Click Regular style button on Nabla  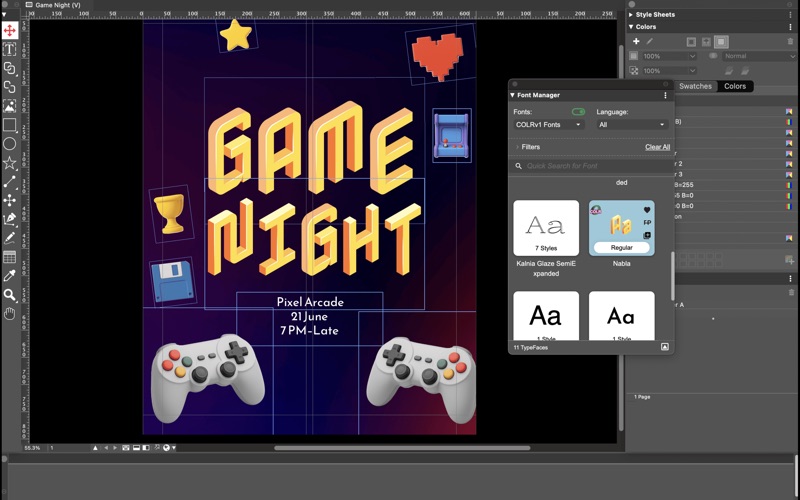click(621, 247)
